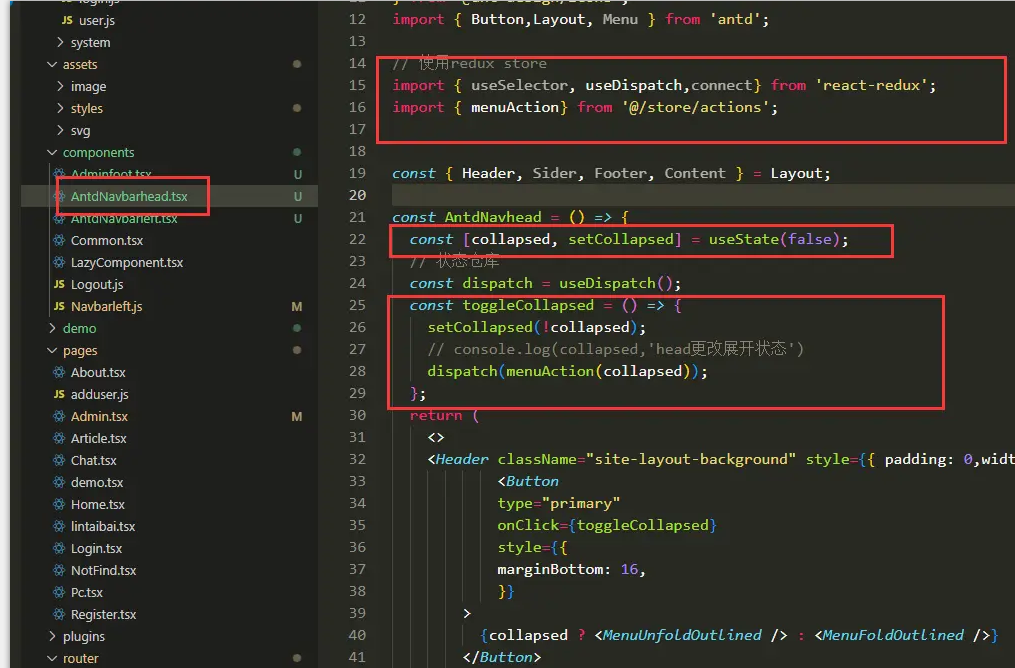Open Article.tsx file

(98, 439)
